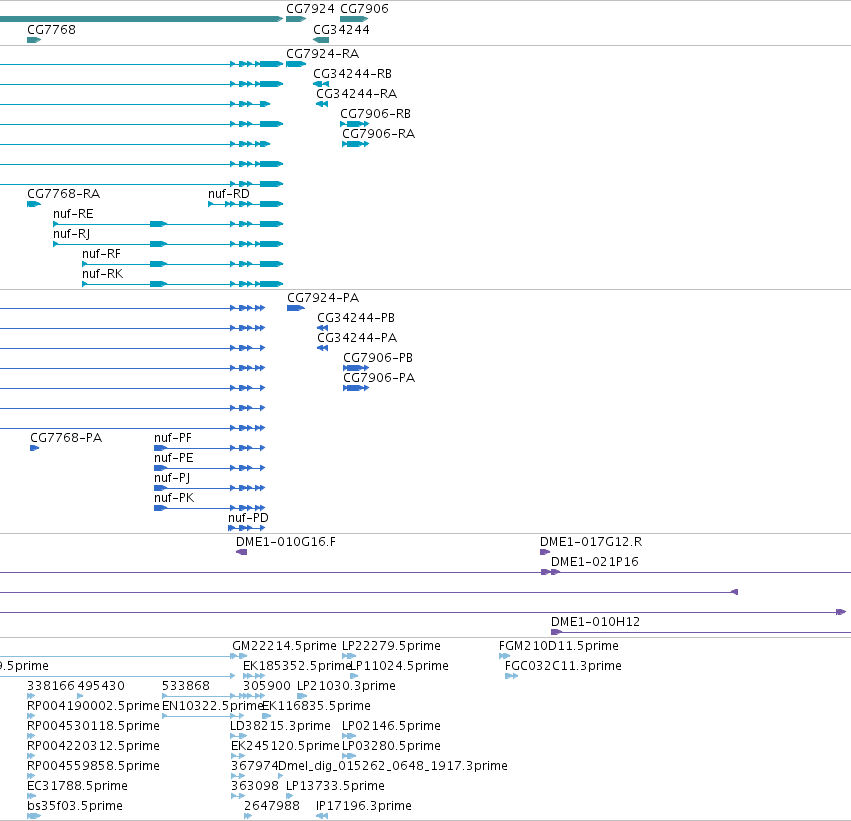The height and width of the screenshot is (821, 851).
Task: Open the nuf-PD protein label
Action: [248, 518]
